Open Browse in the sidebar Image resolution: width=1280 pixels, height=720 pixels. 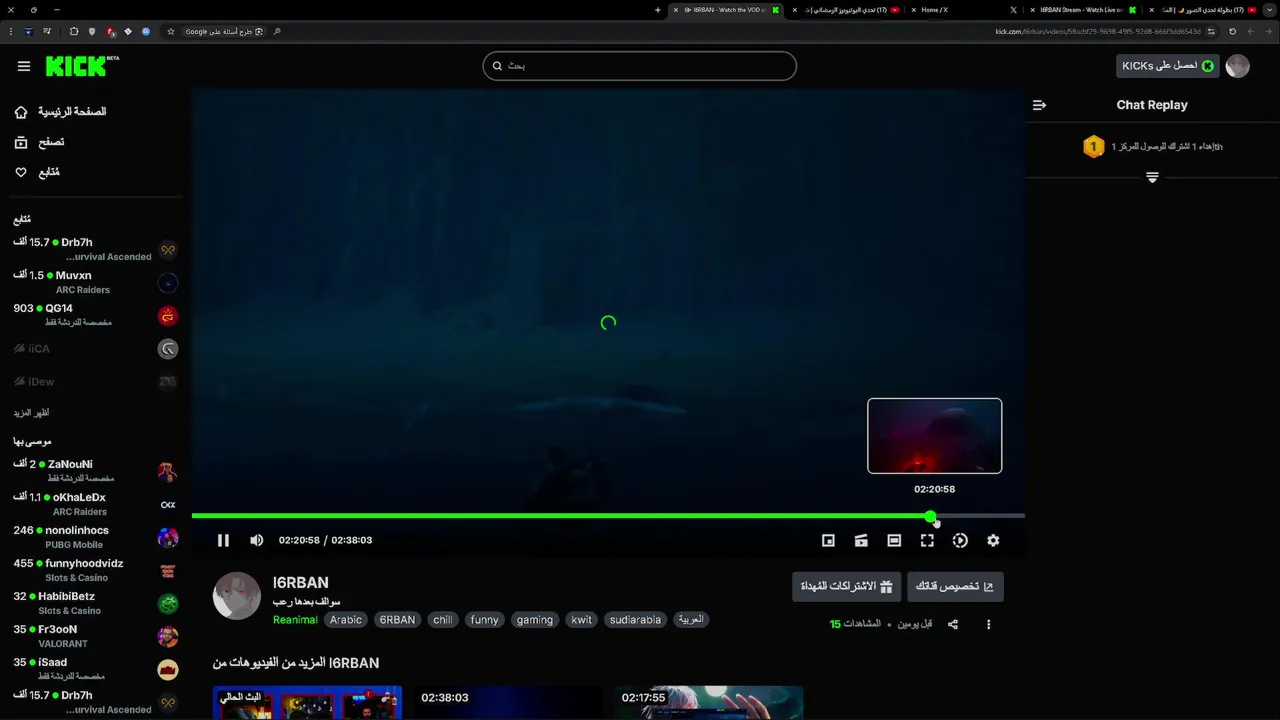tap(40, 142)
